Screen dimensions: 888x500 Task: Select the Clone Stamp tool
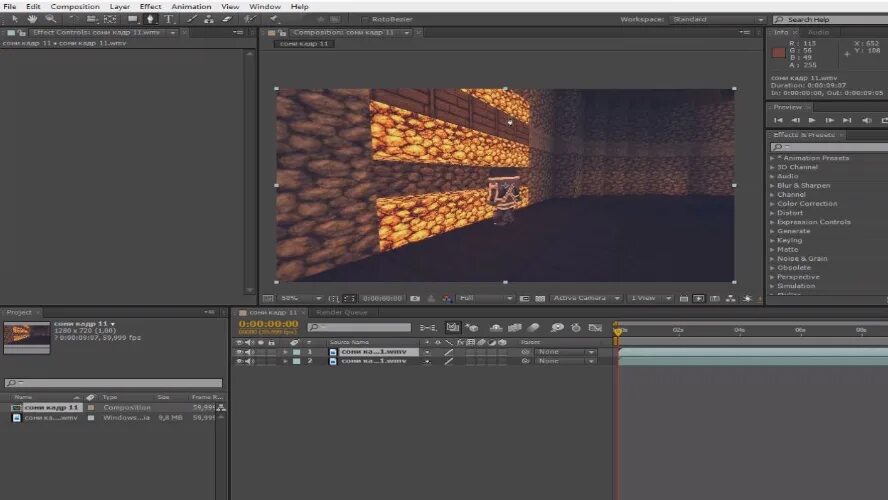(x=209, y=19)
